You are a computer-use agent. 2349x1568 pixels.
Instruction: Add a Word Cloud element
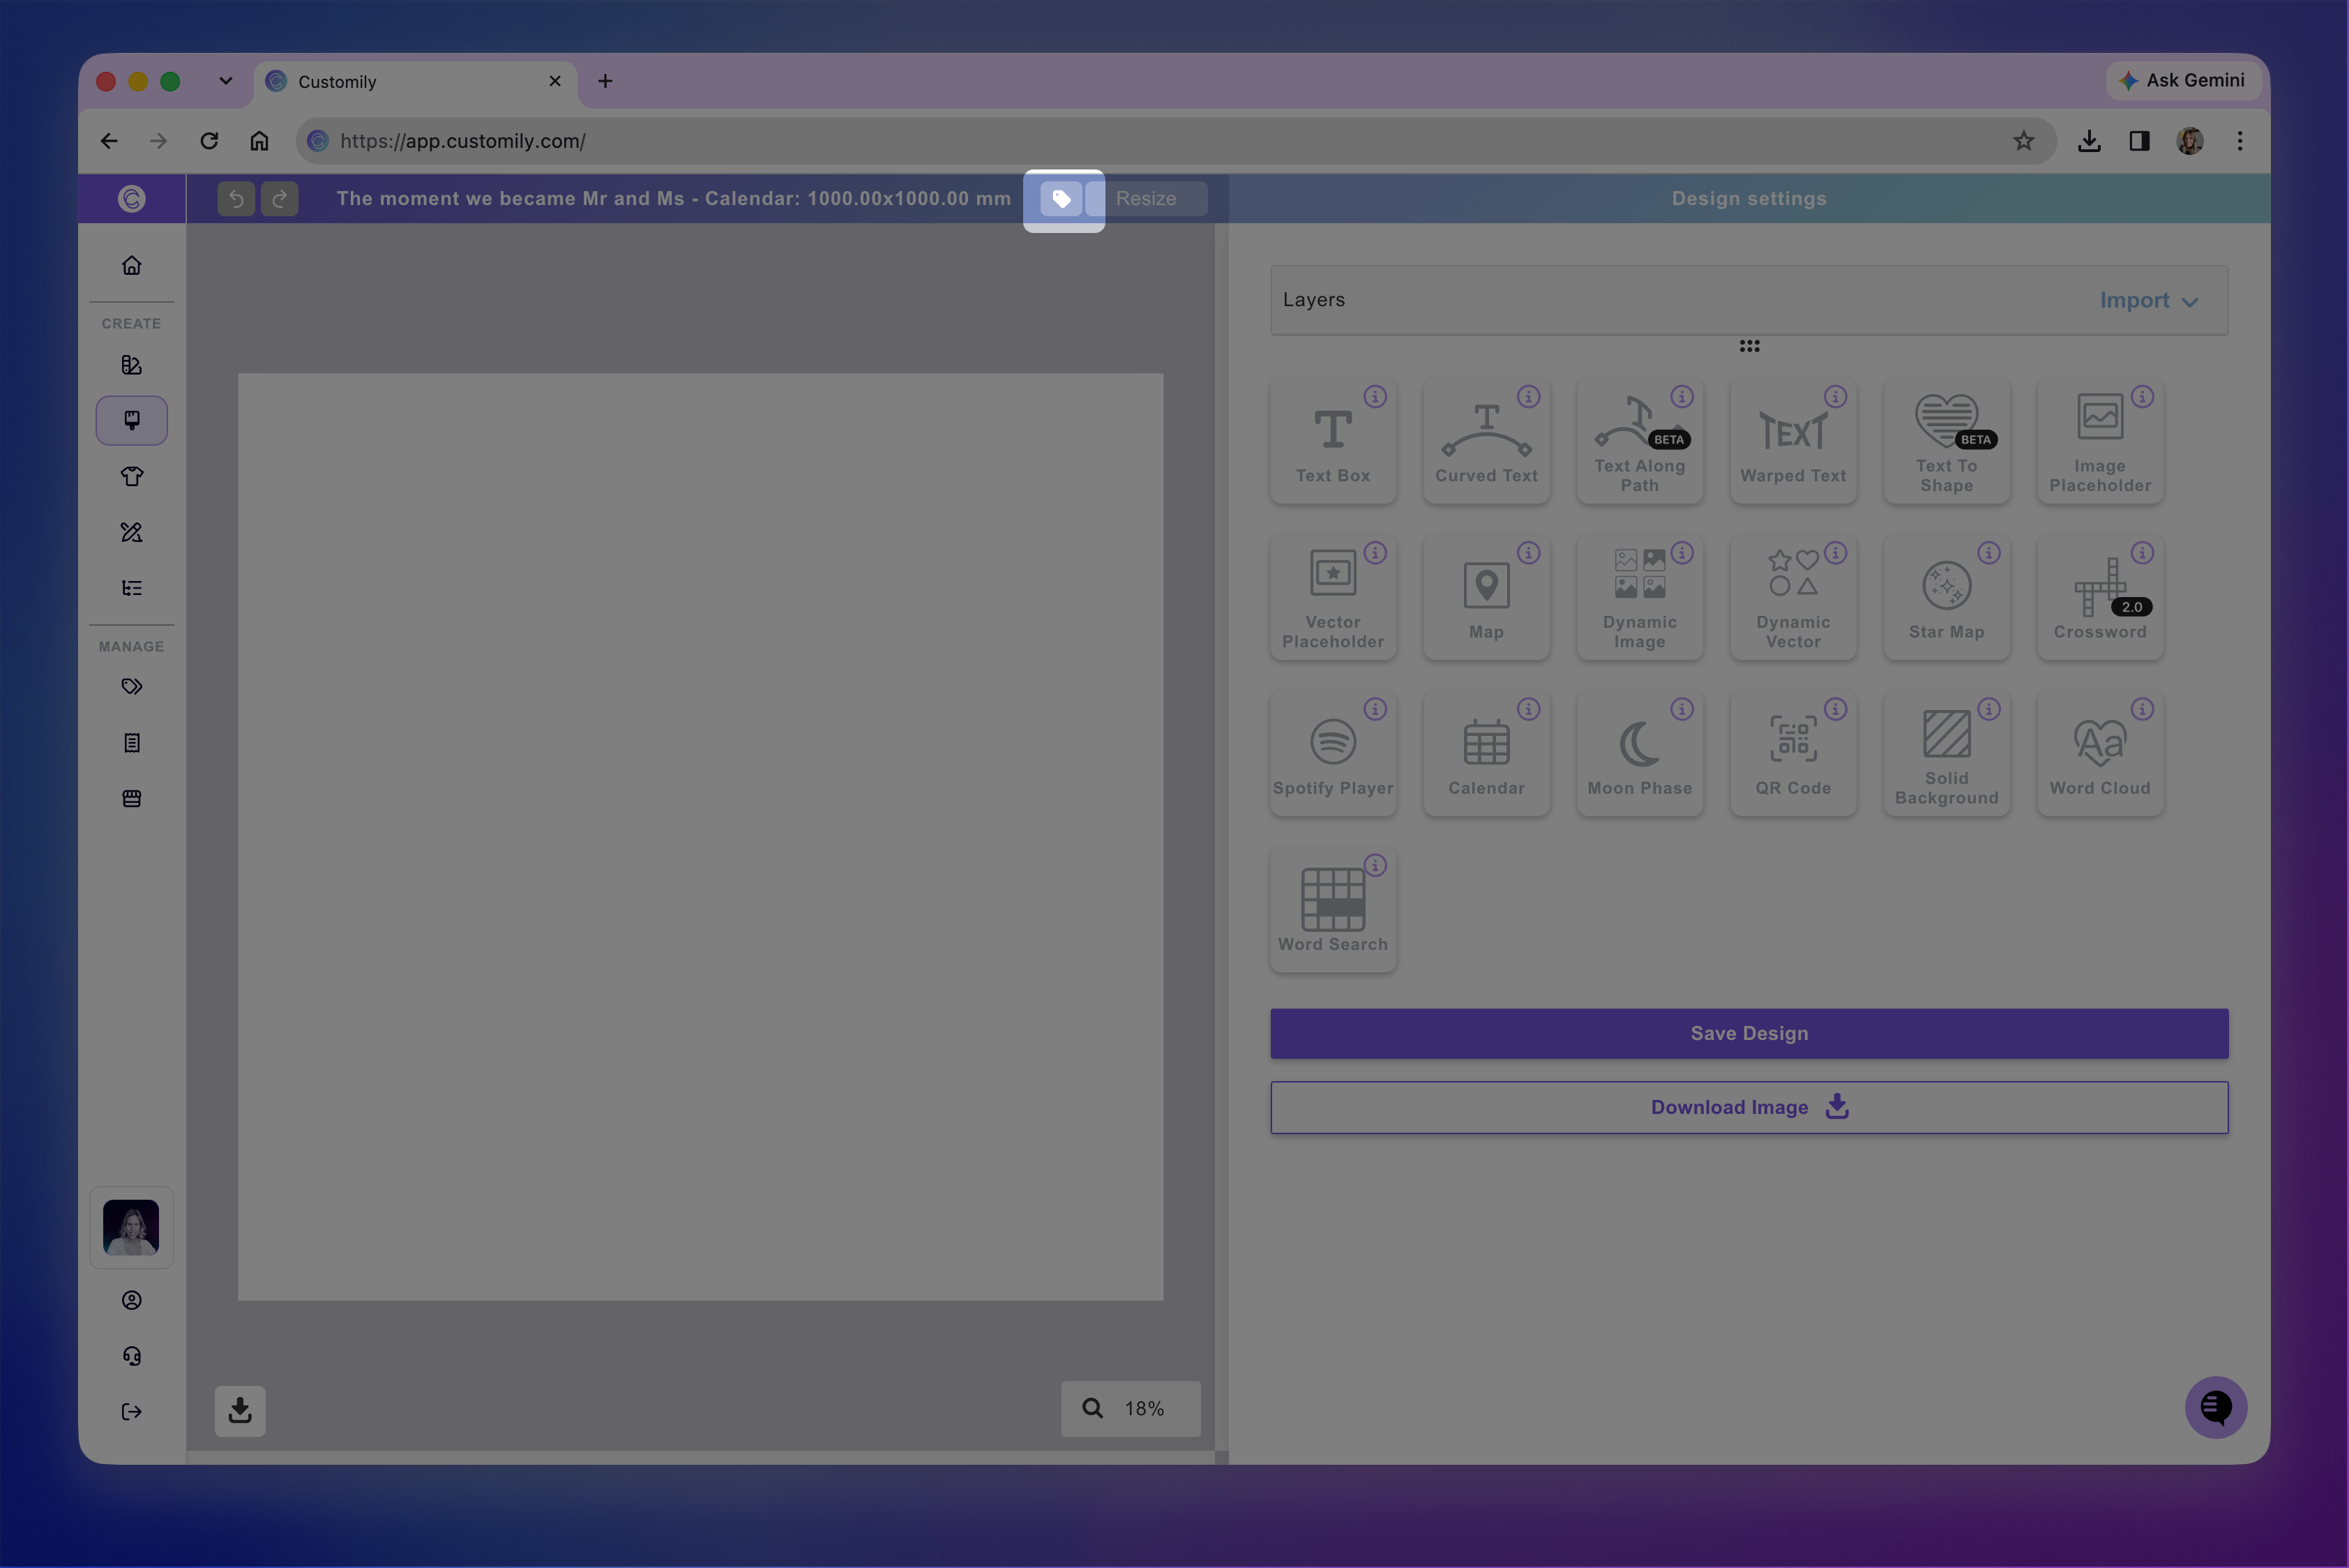click(2100, 753)
